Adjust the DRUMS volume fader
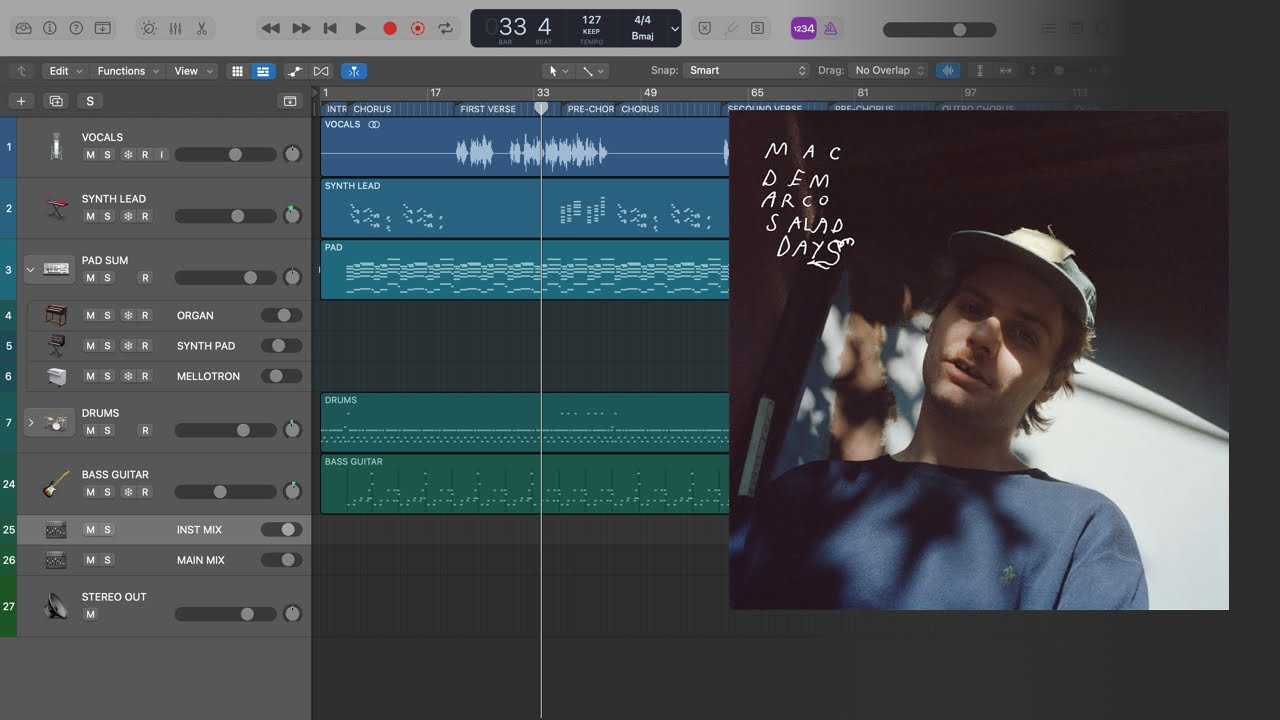Image resolution: width=1280 pixels, height=720 pixels. click(226, 430)
